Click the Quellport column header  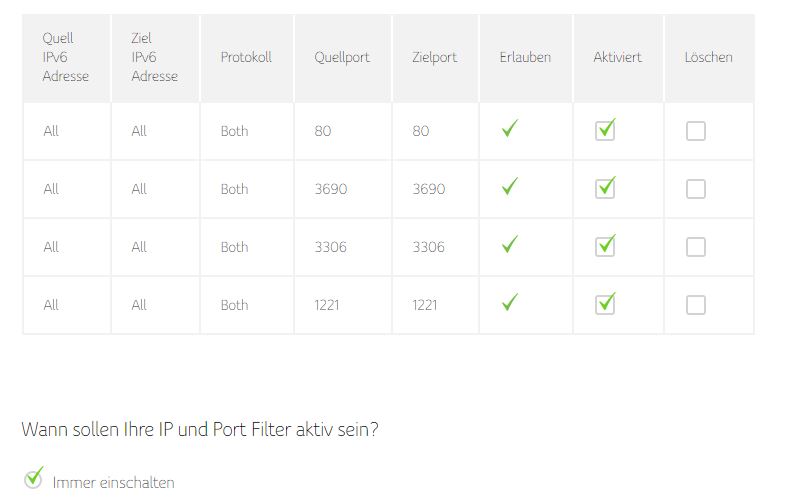coord(342,57)
